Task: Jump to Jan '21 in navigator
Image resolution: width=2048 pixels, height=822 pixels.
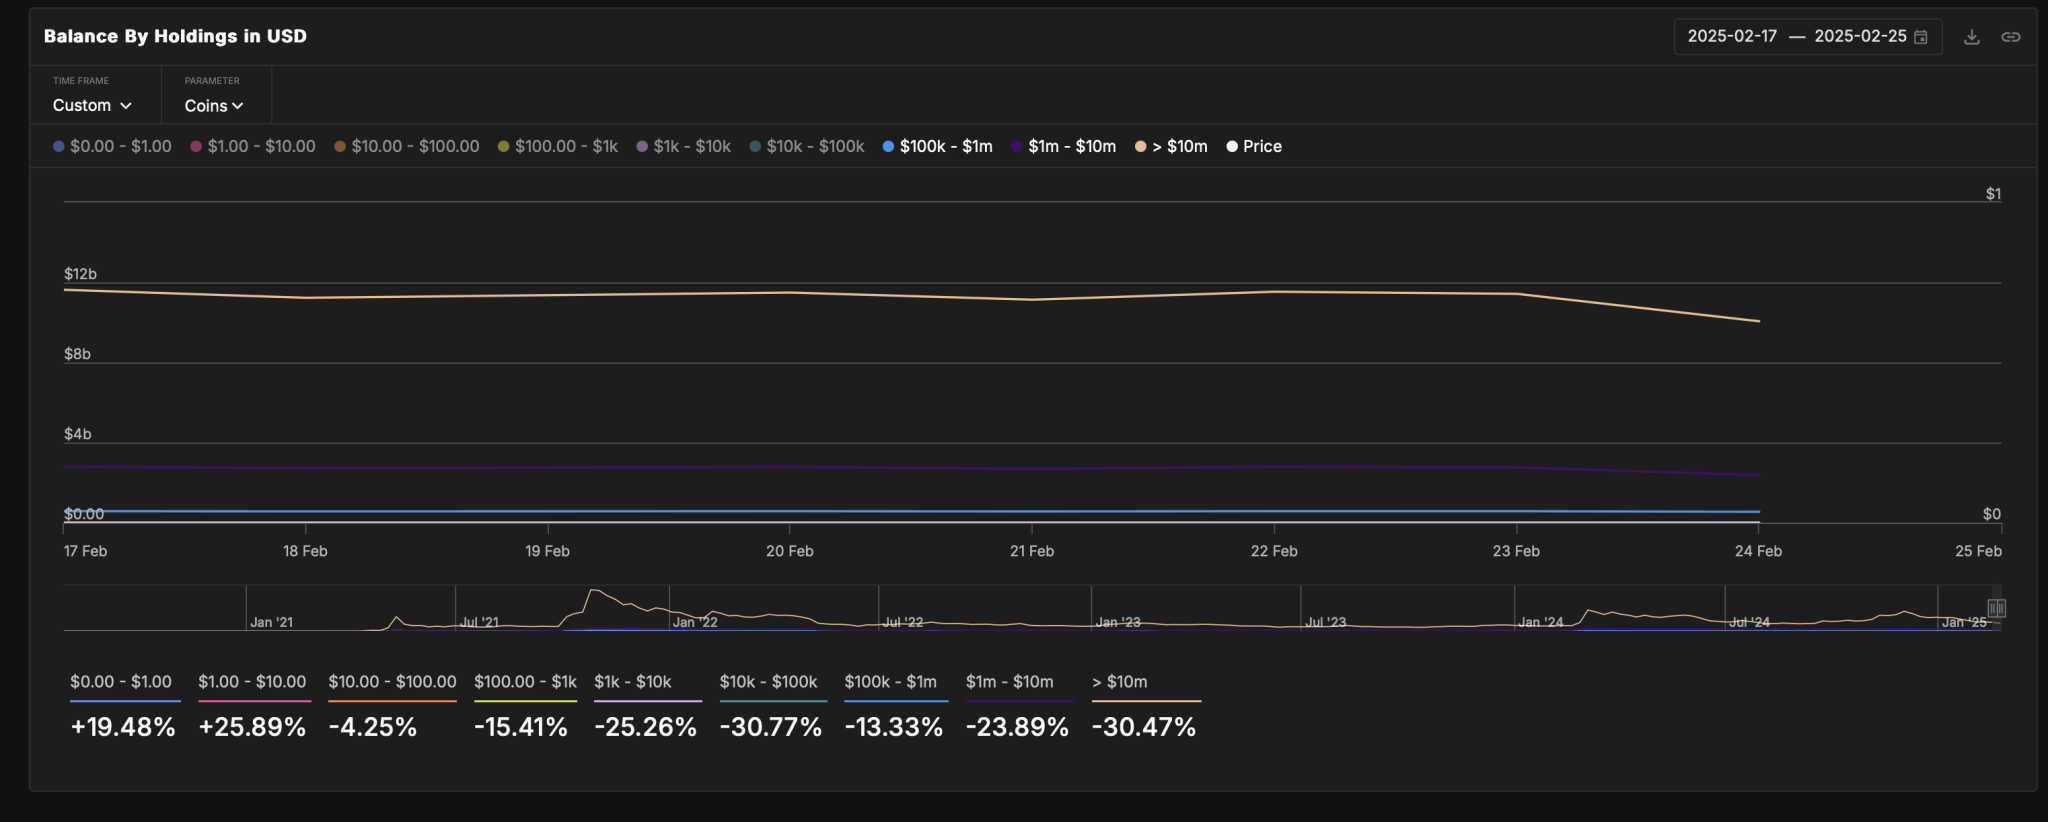Action: 271,622
